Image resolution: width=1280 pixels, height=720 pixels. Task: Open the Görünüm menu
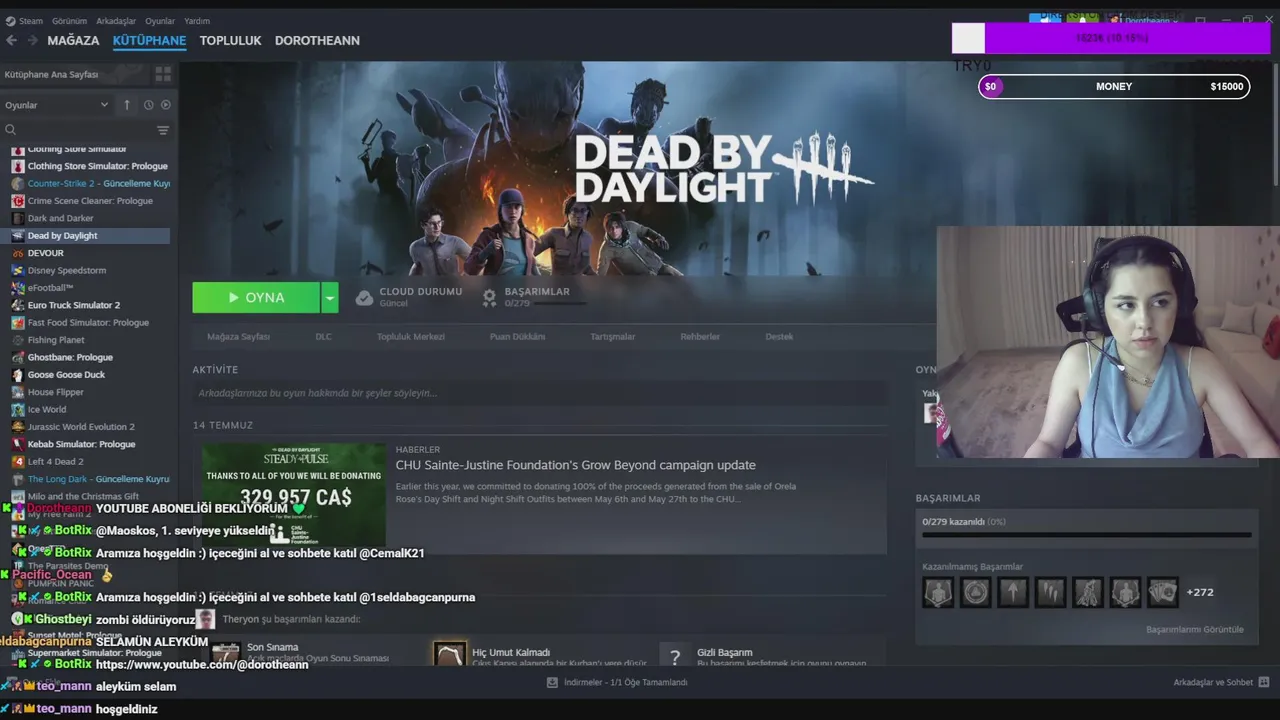(x=70, y=21)
